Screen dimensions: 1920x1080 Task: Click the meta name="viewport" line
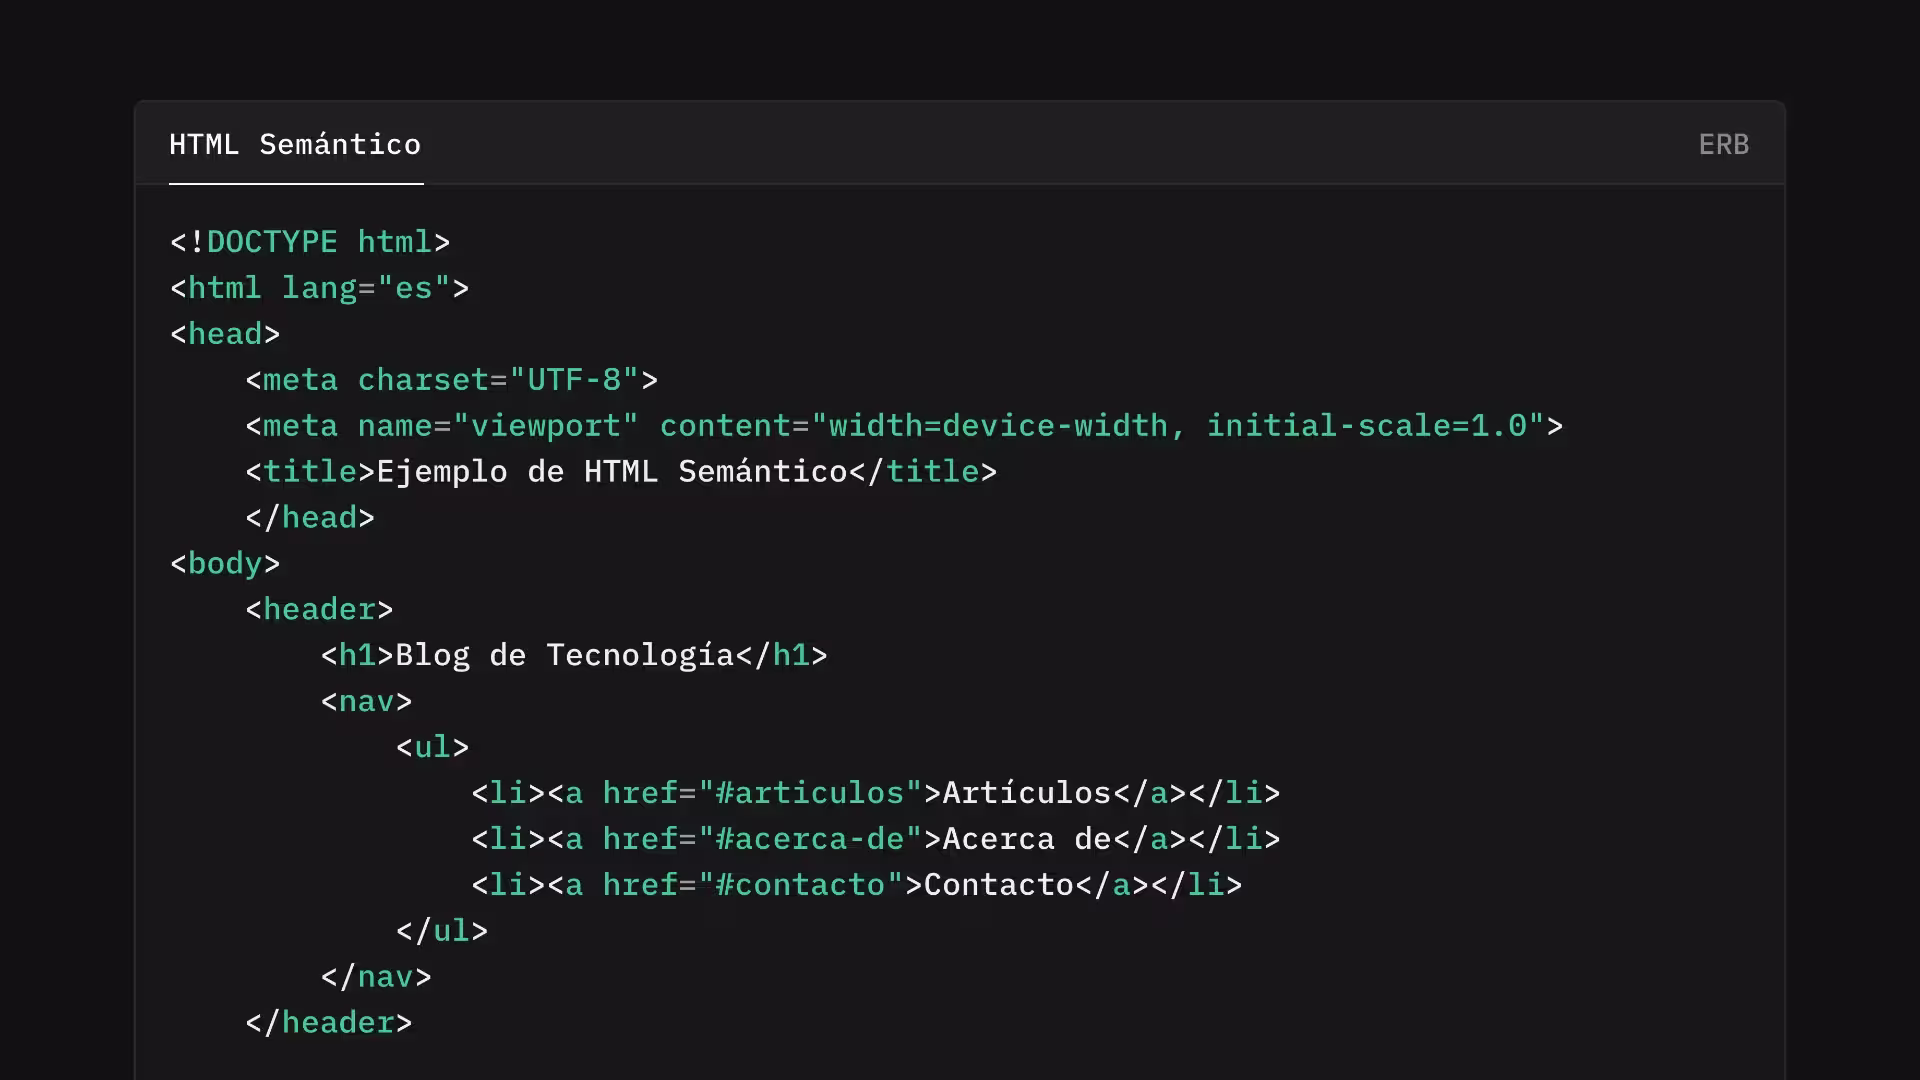904,426
